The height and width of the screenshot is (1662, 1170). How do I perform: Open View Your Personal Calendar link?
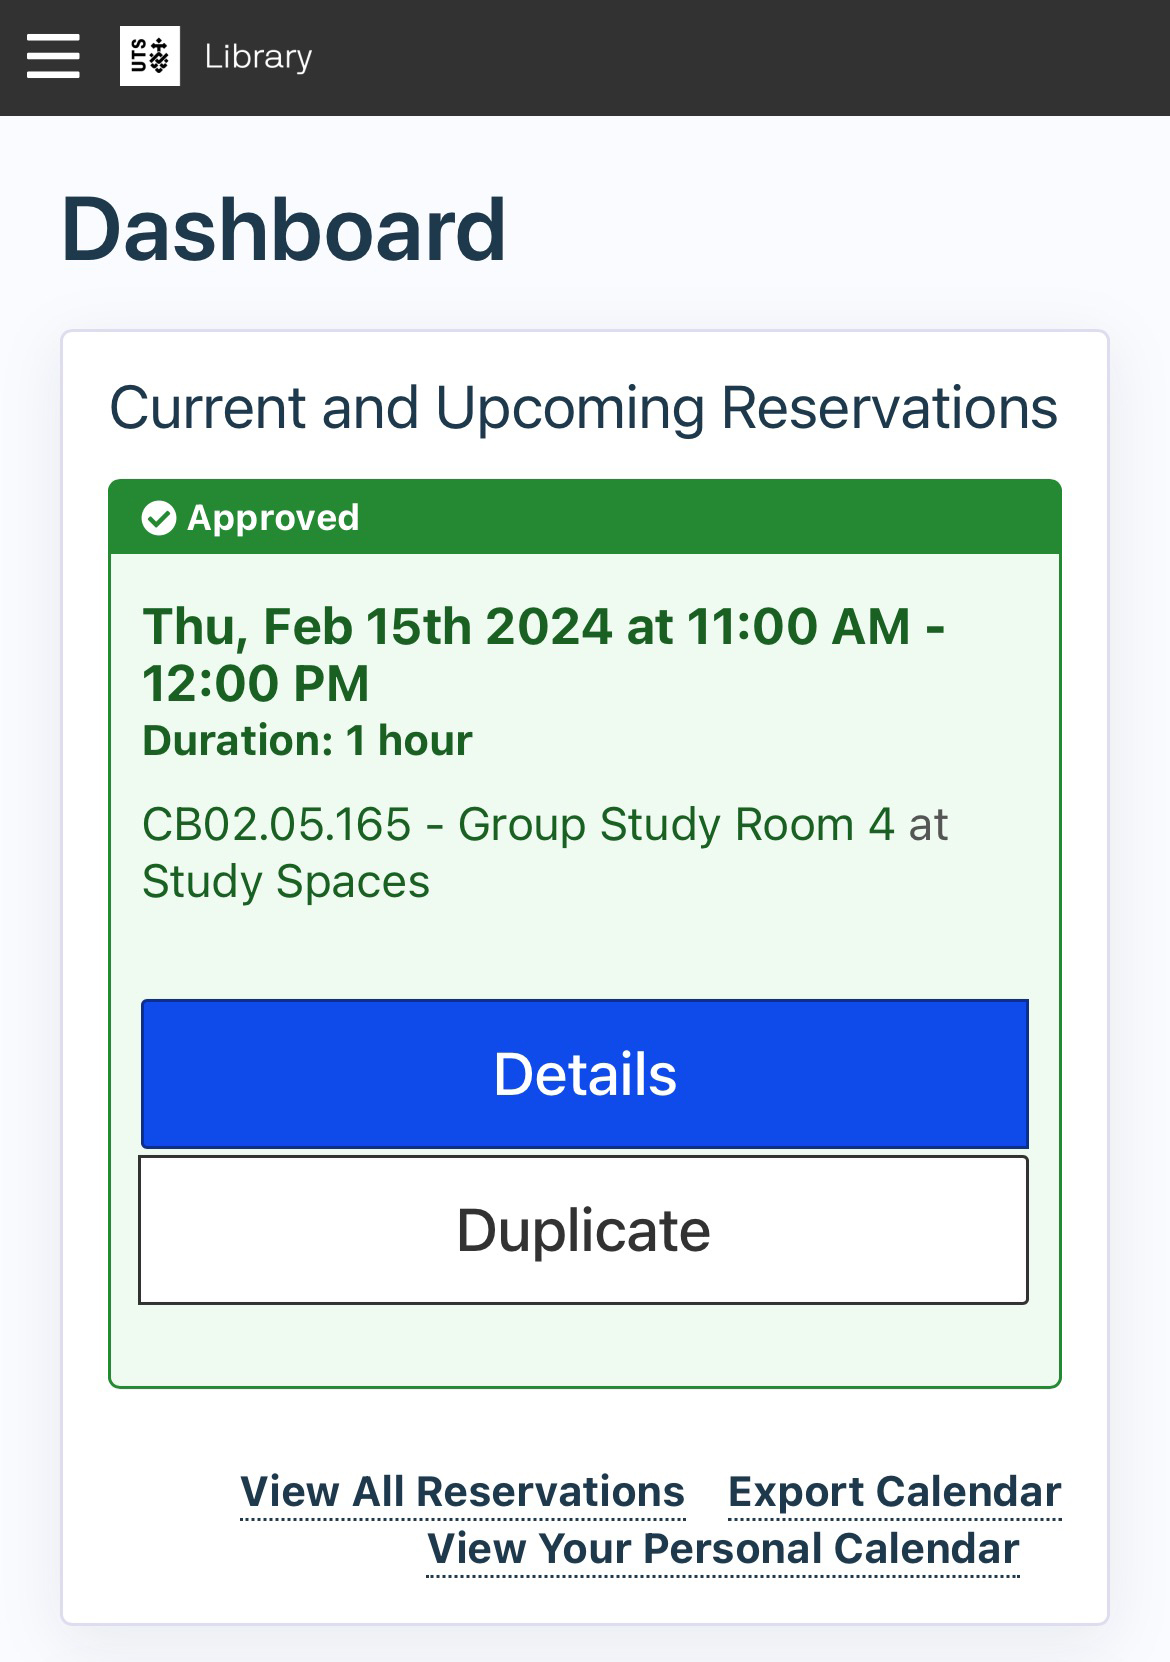click(723, 1548)
